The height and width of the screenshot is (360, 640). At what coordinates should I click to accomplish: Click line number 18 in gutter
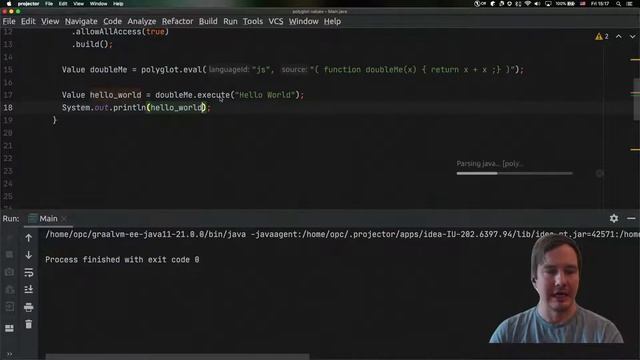tap(9, 108)
